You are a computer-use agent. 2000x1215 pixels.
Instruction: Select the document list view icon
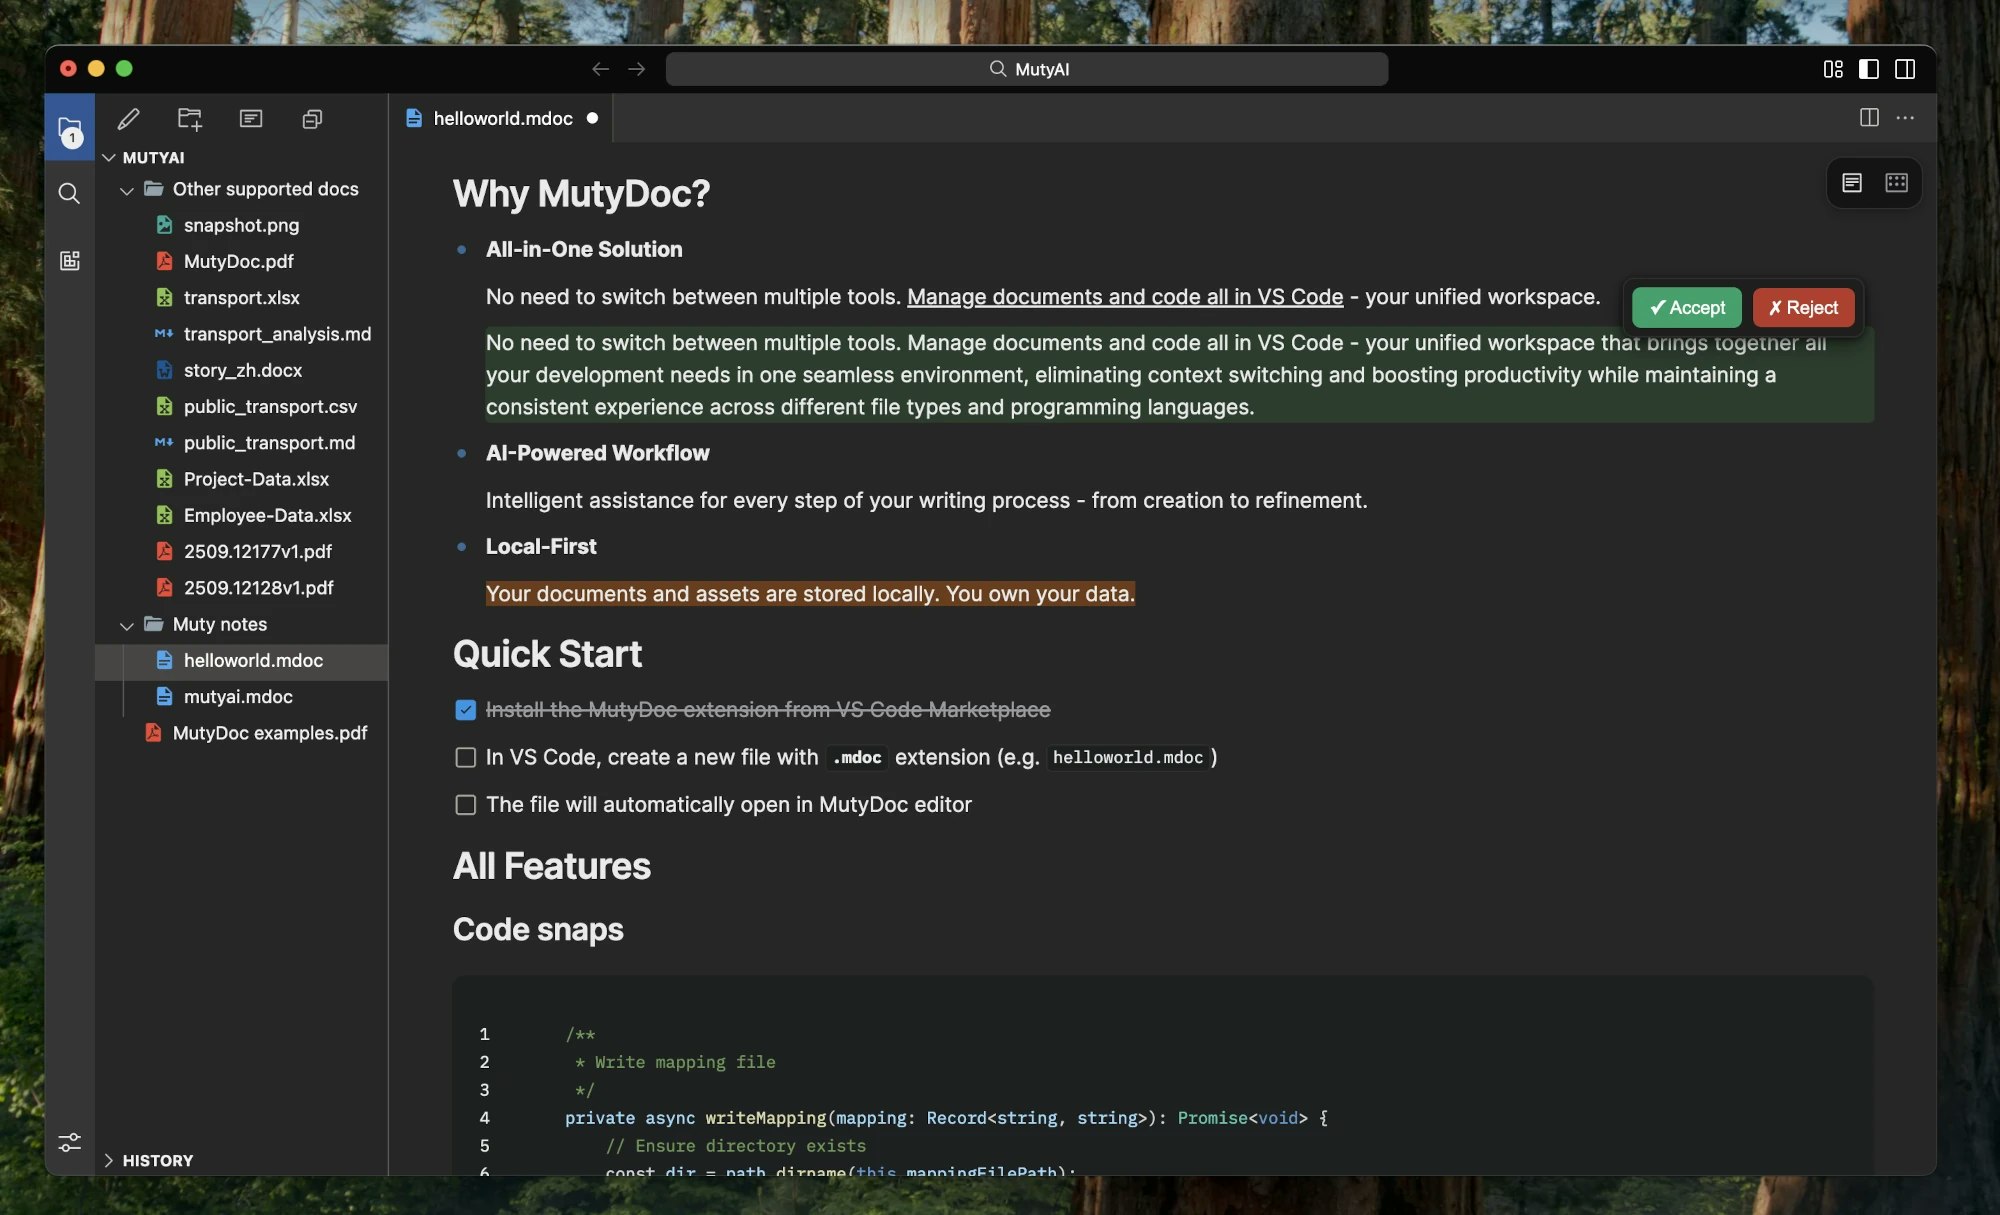[x=1853, y=183]
